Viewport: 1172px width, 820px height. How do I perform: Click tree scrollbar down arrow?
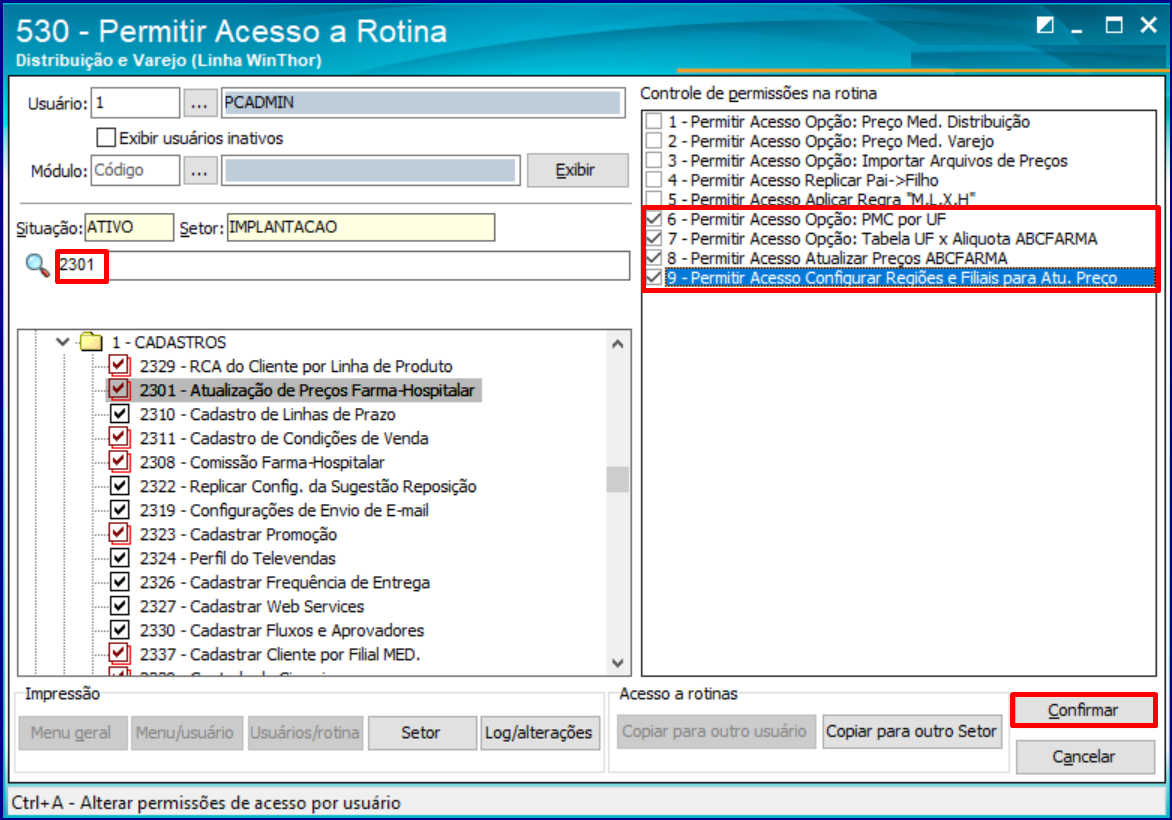click(617, 662)
